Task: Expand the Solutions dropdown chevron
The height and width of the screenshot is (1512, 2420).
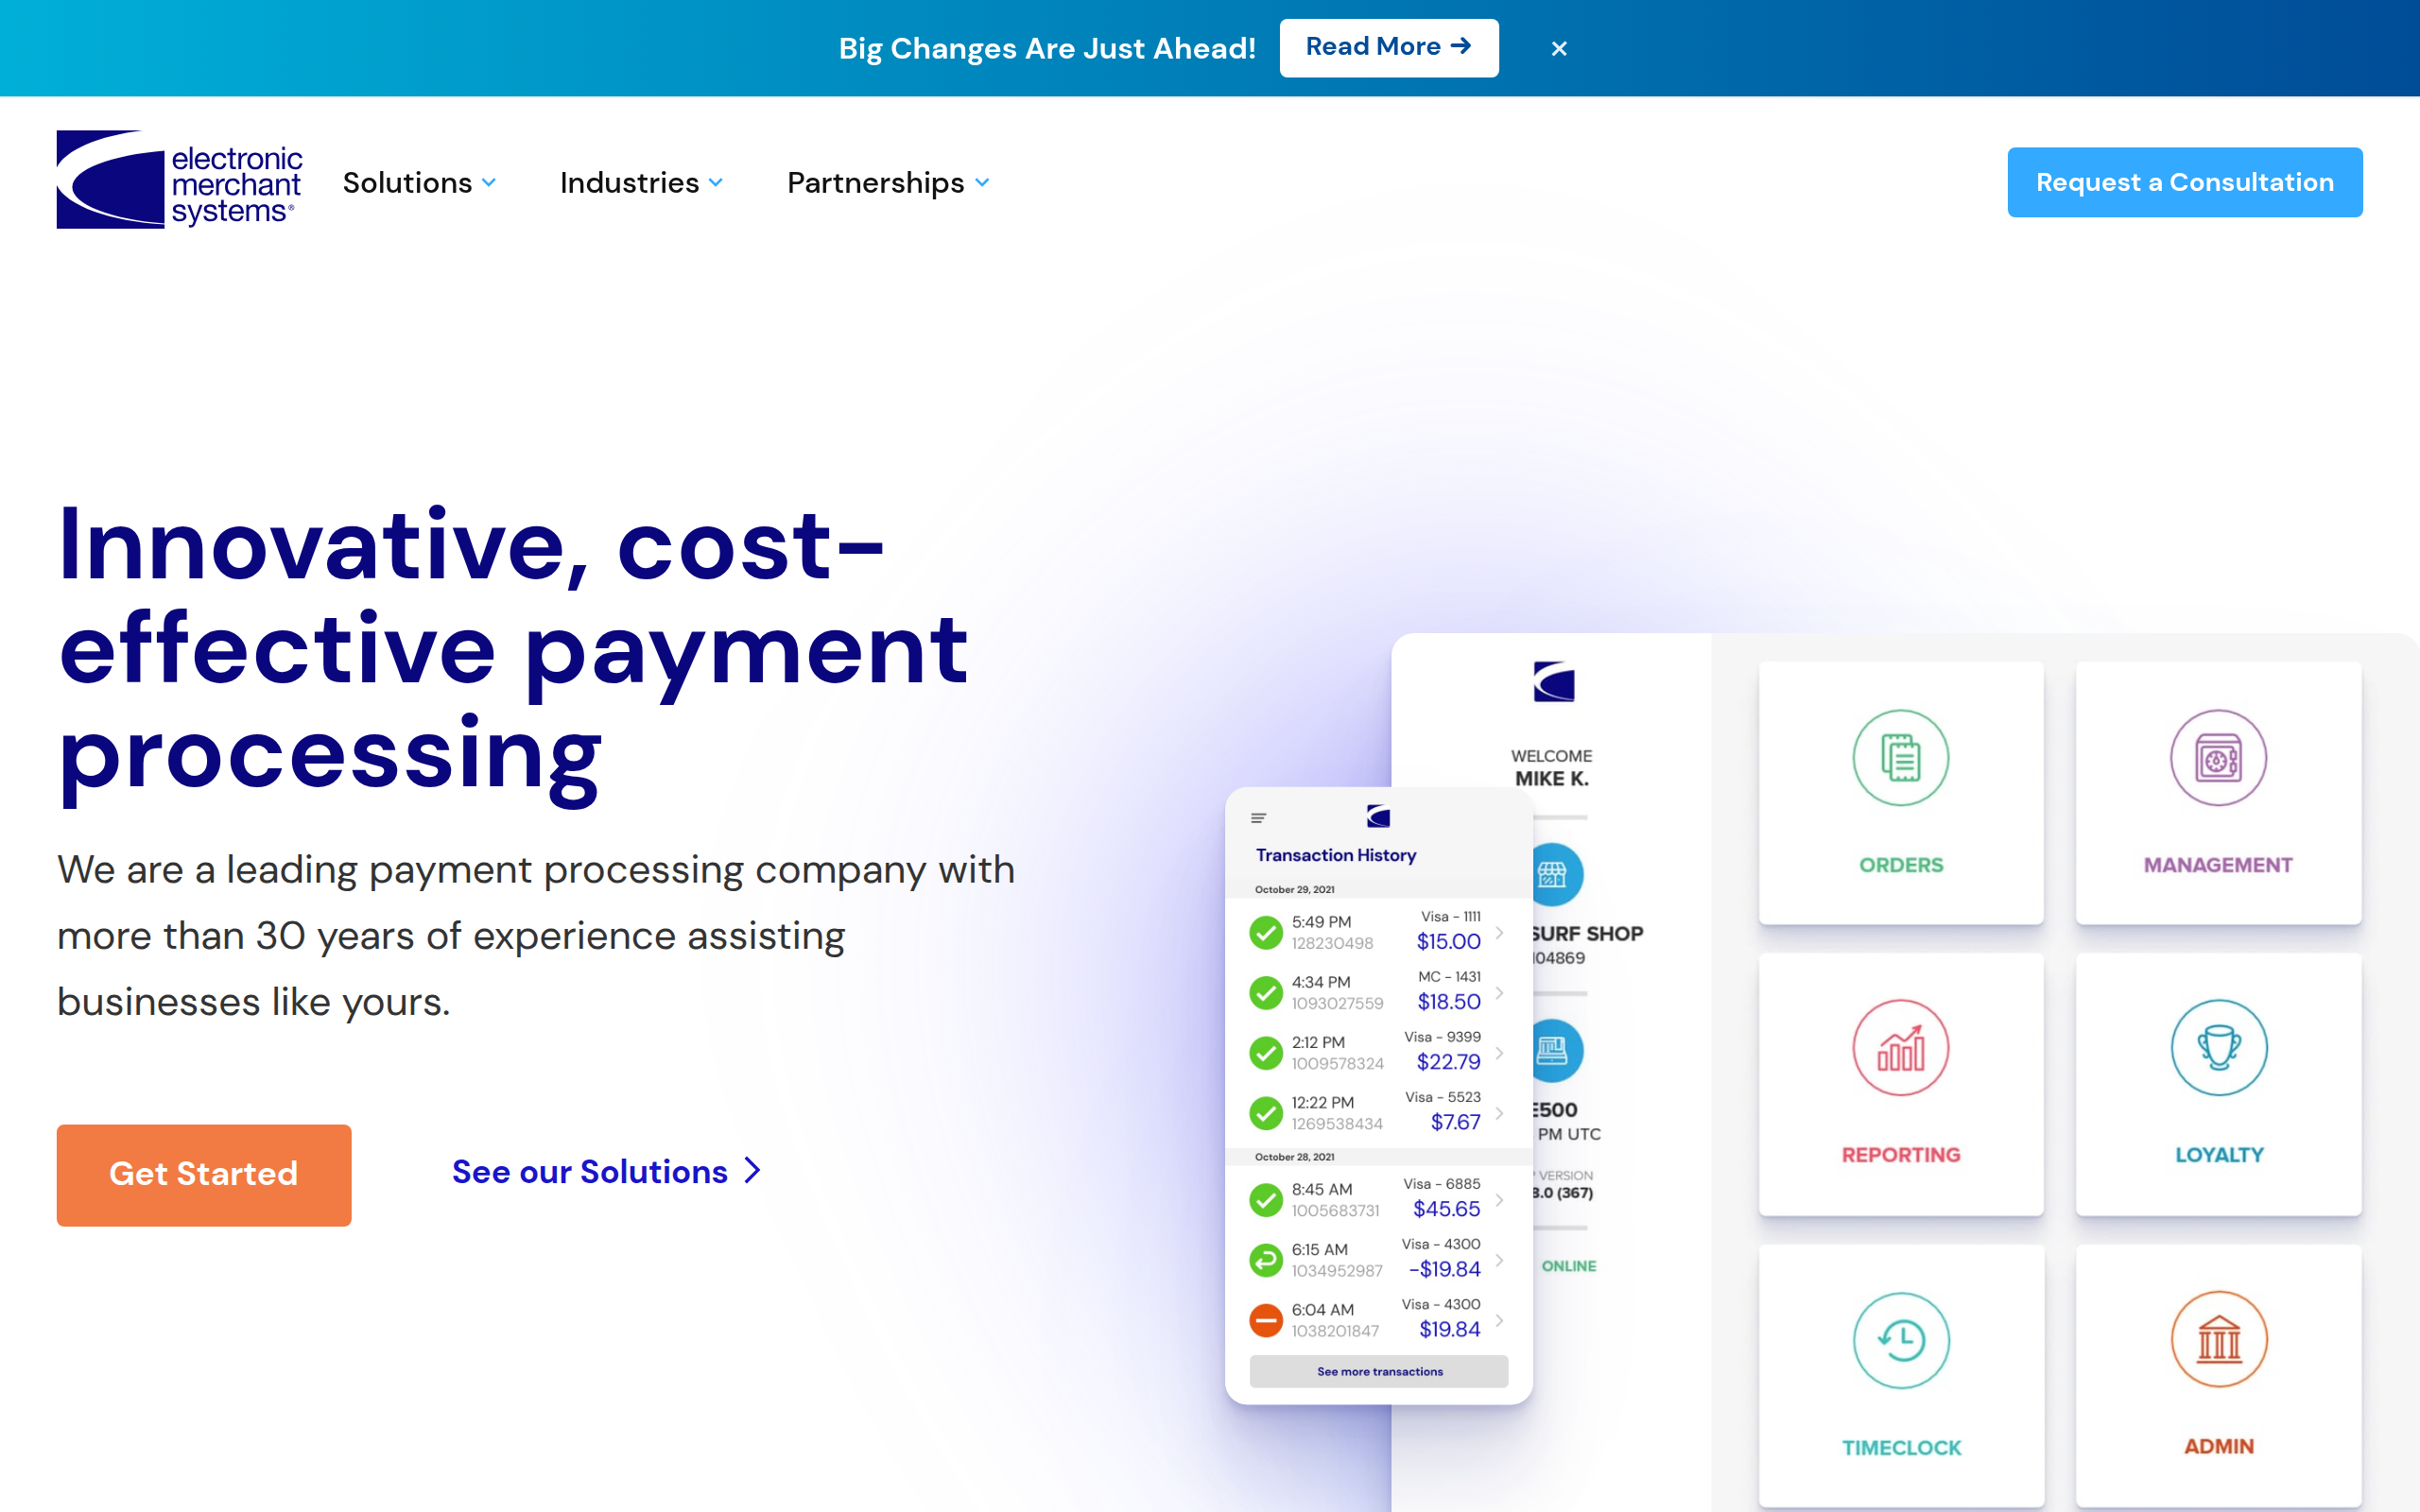Action: [489, 183]
